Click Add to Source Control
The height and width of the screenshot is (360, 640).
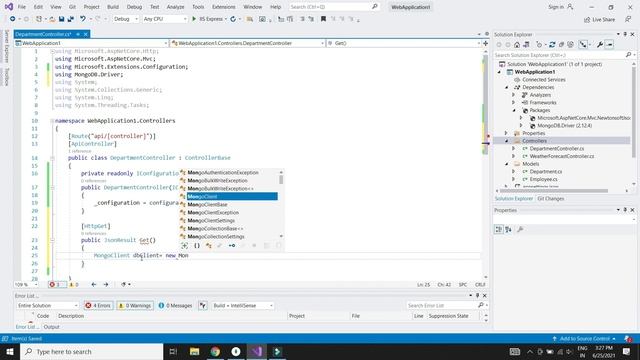[584, 338]
